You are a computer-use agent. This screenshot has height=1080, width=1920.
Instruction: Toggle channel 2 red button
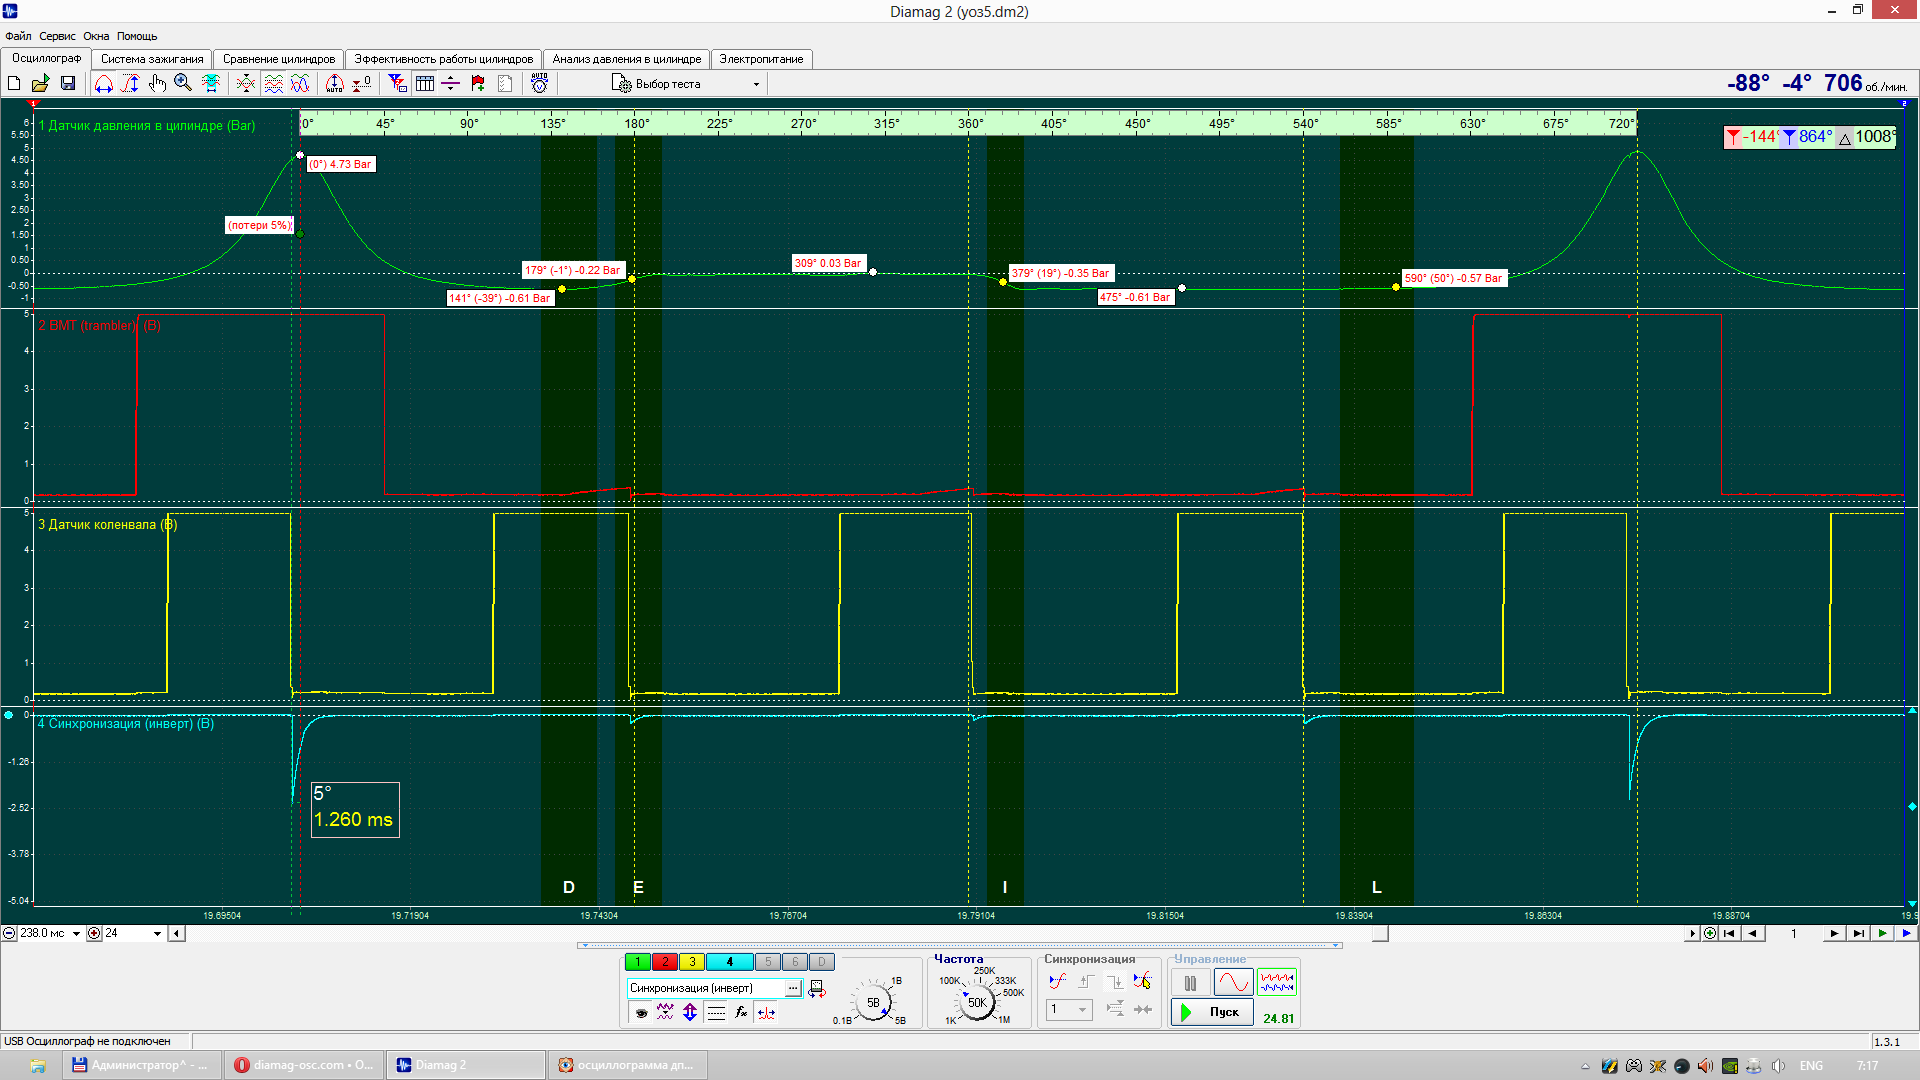click(x=665, y=962)
